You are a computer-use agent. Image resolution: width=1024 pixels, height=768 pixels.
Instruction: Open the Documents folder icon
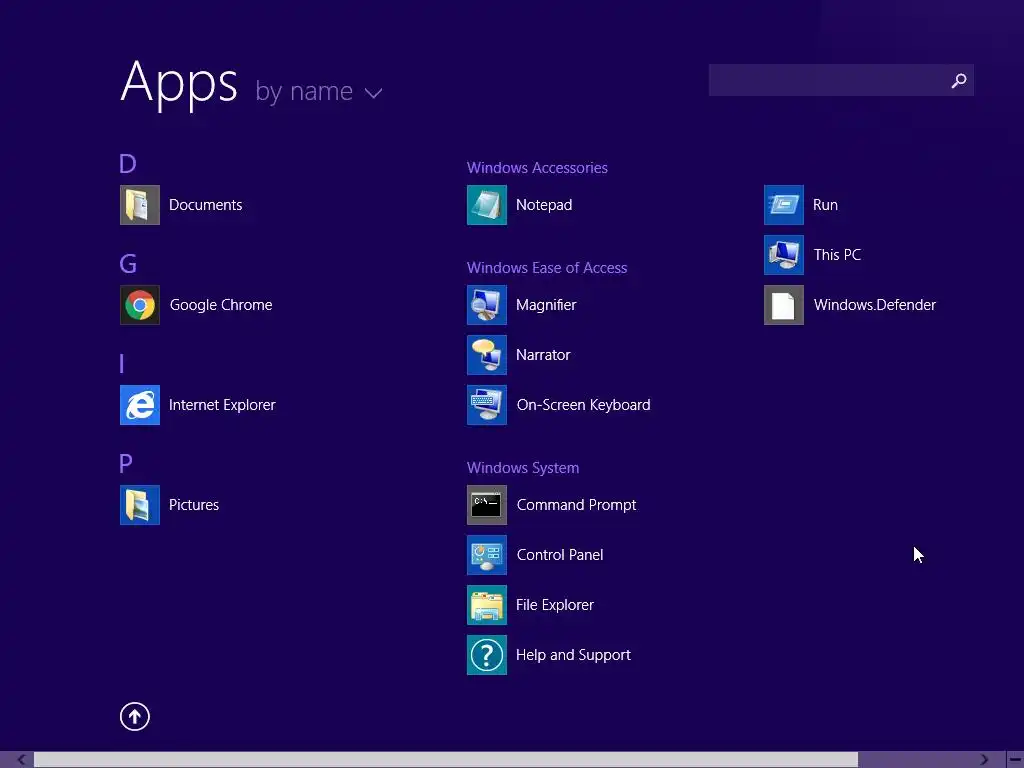[140, 205]
